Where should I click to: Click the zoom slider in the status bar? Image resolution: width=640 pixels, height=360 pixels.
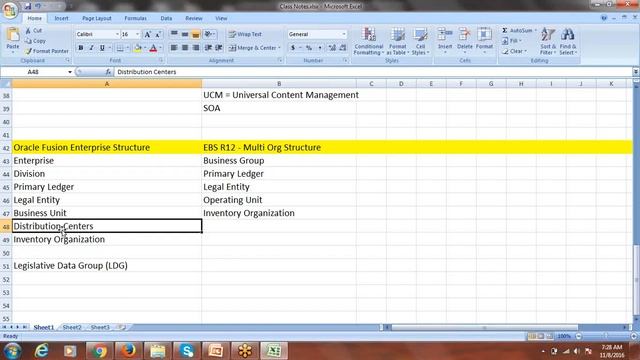[x=606, y=336]
